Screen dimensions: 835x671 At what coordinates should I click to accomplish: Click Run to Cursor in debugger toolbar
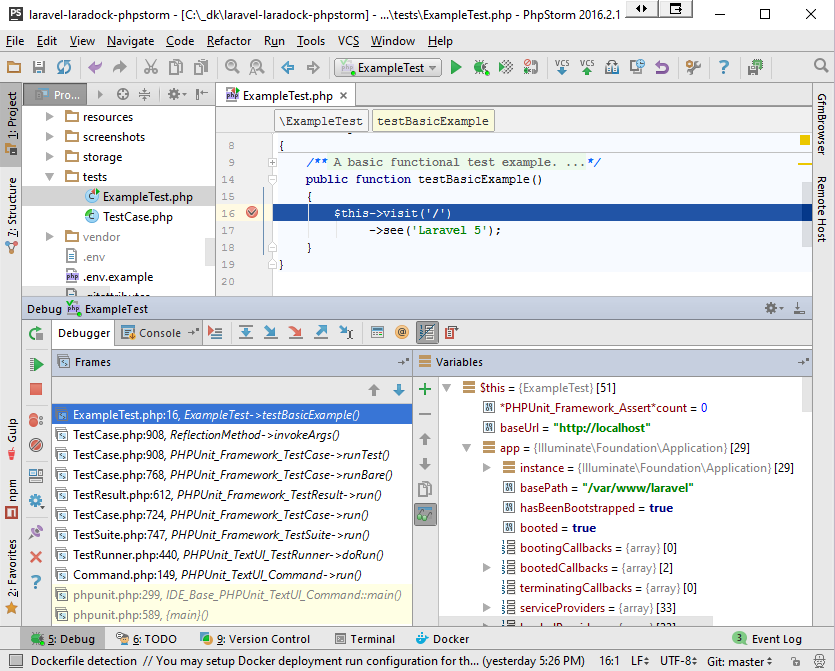pos(346,333)
